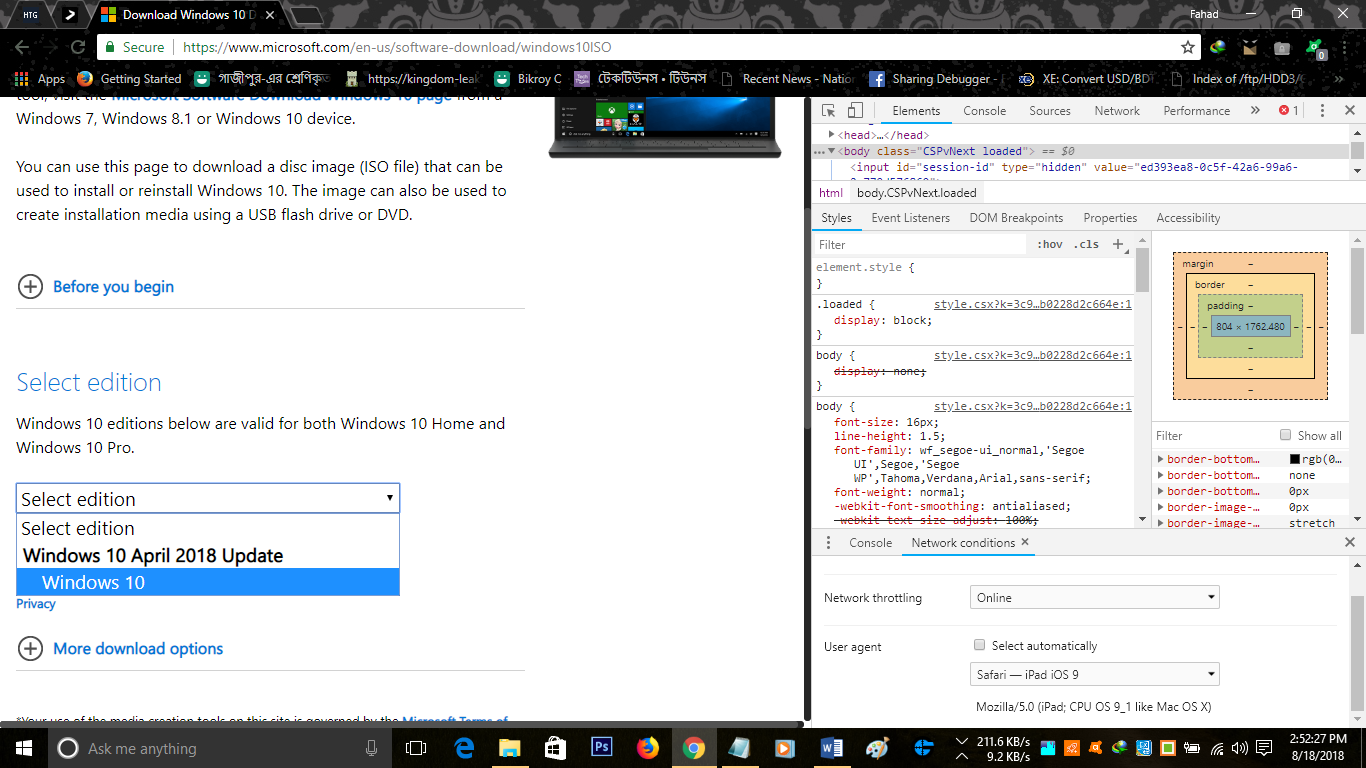Toggle the :hov element state button
The image size is (1366, 768).
click(x=1050, y=244)
